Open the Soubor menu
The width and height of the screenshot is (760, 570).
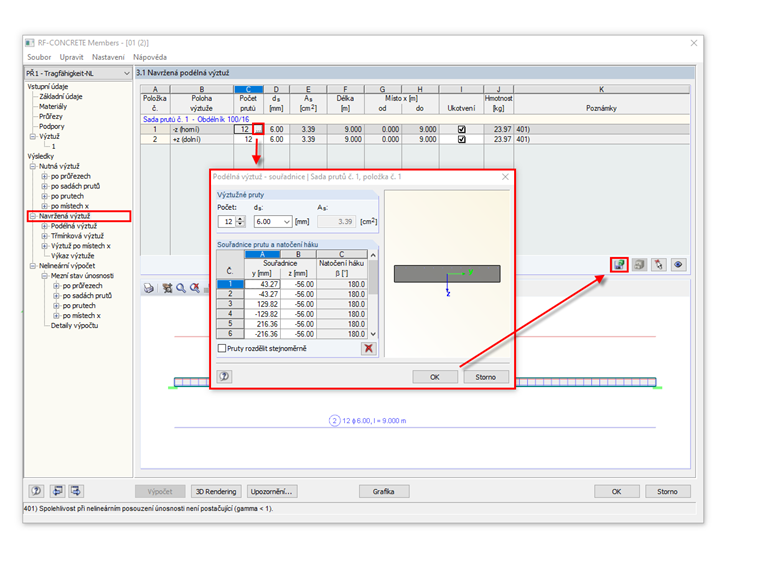pos(39,57)
